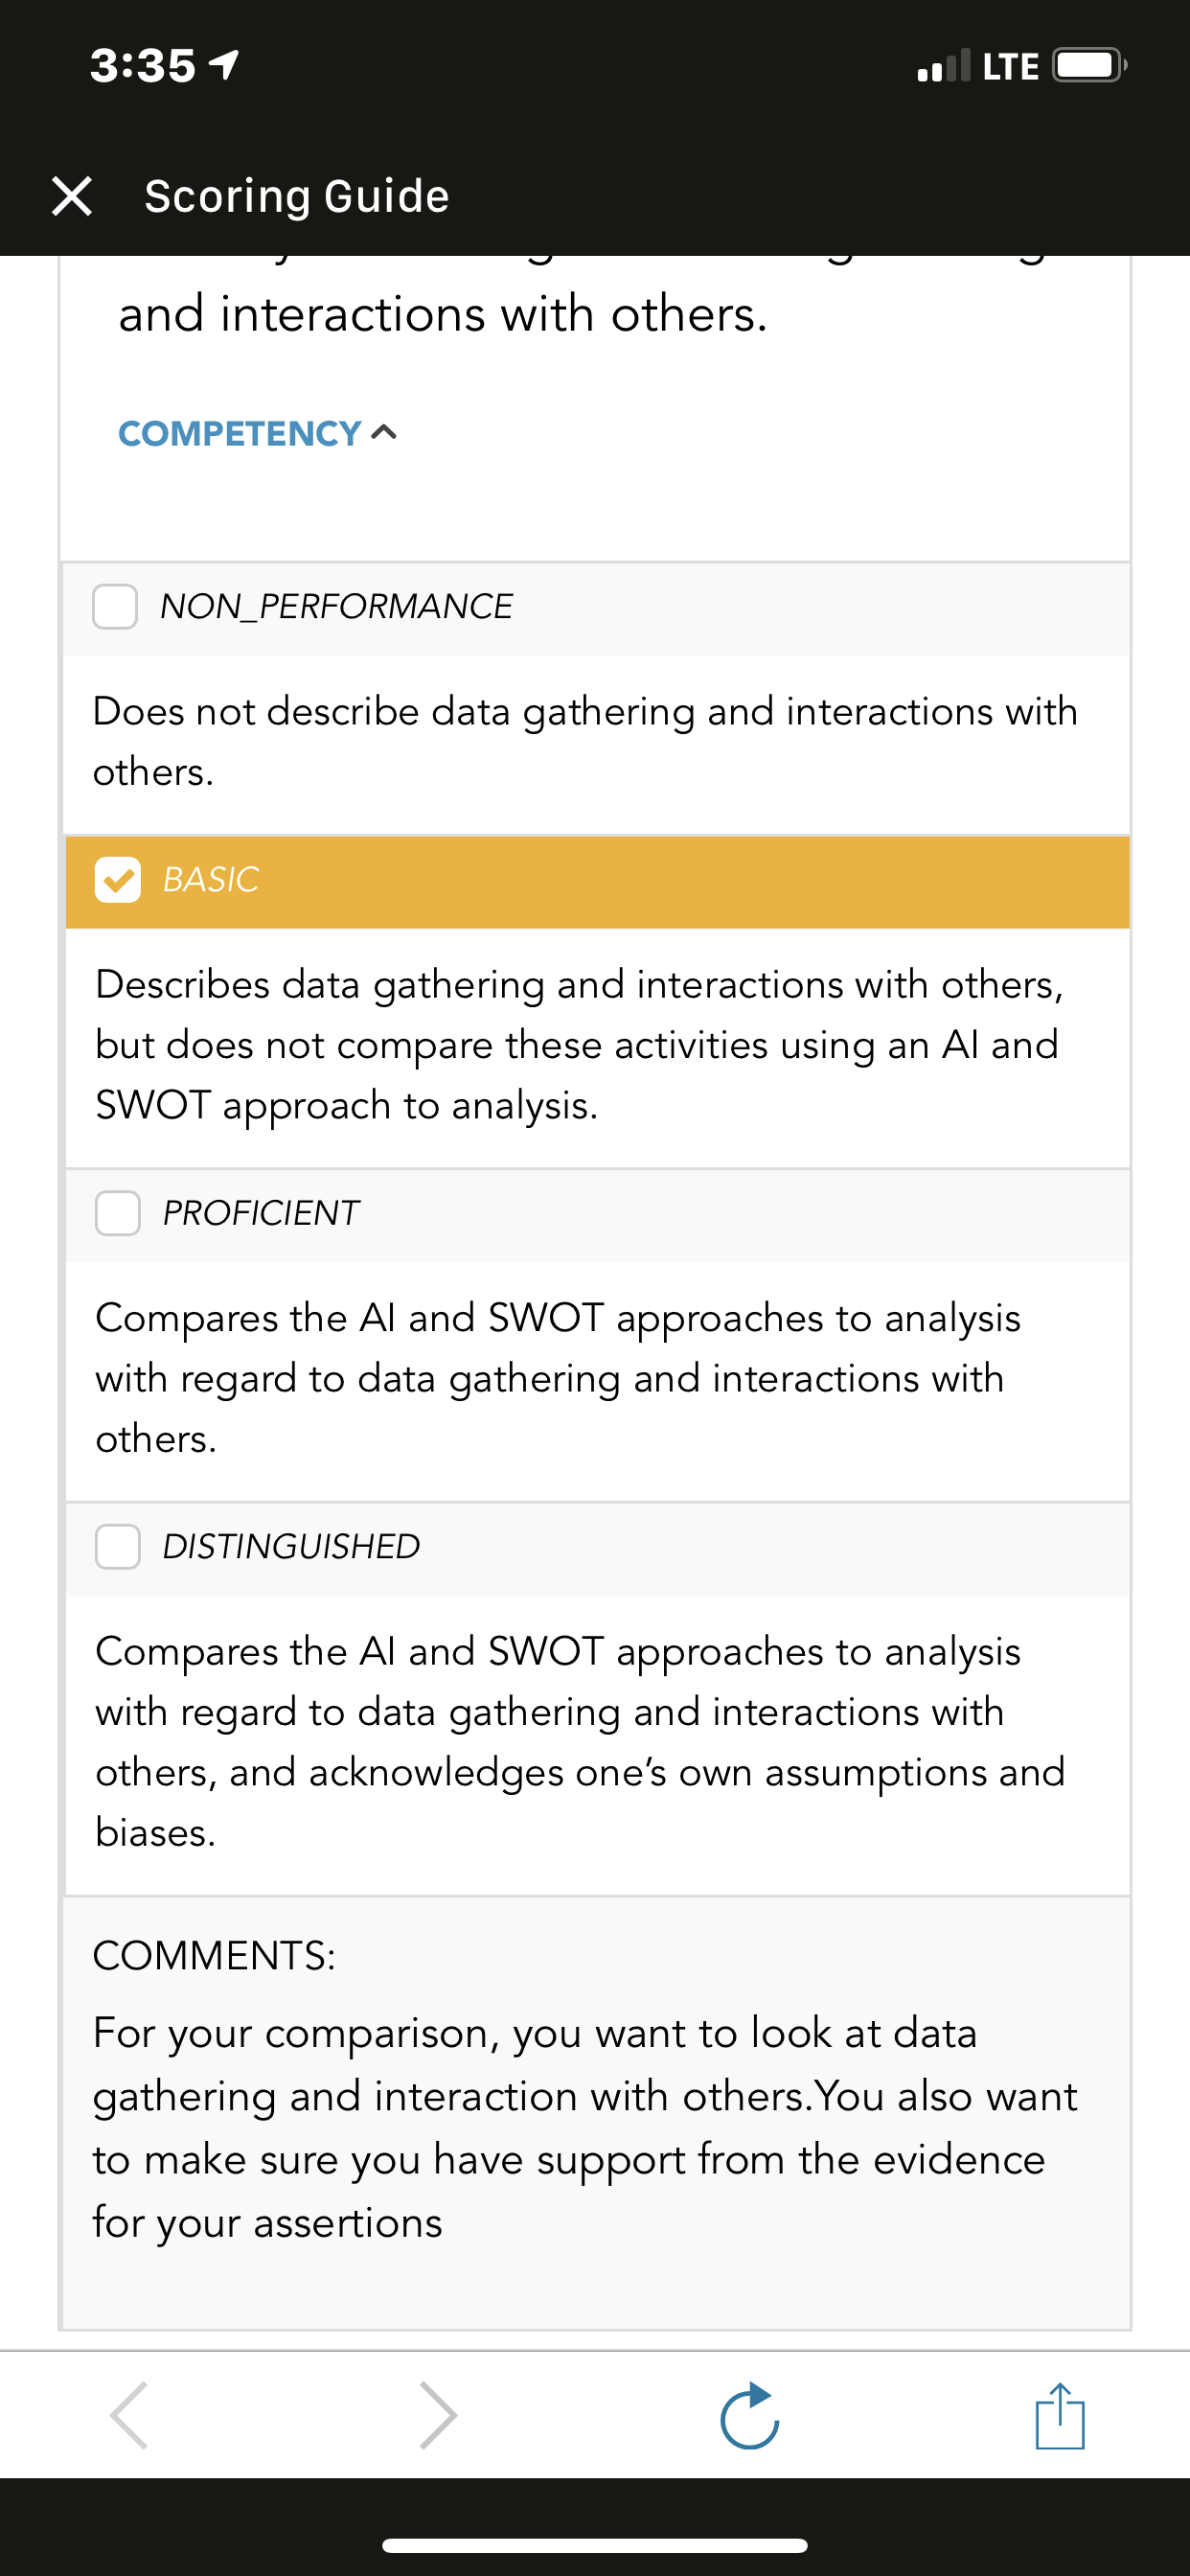Tap the Scoring Guide title
This screenshot has width=1190, height=2576.
[297, 196]
